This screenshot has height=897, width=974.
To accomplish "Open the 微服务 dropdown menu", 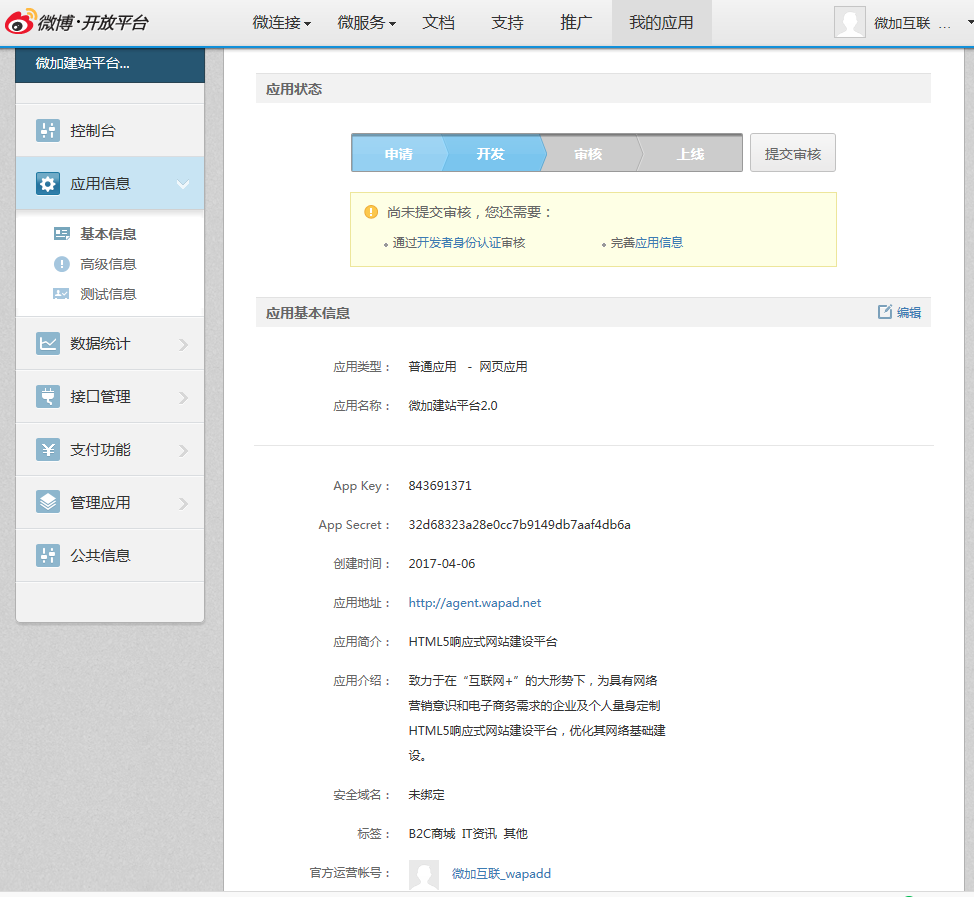I will click(x=366, y=22).
